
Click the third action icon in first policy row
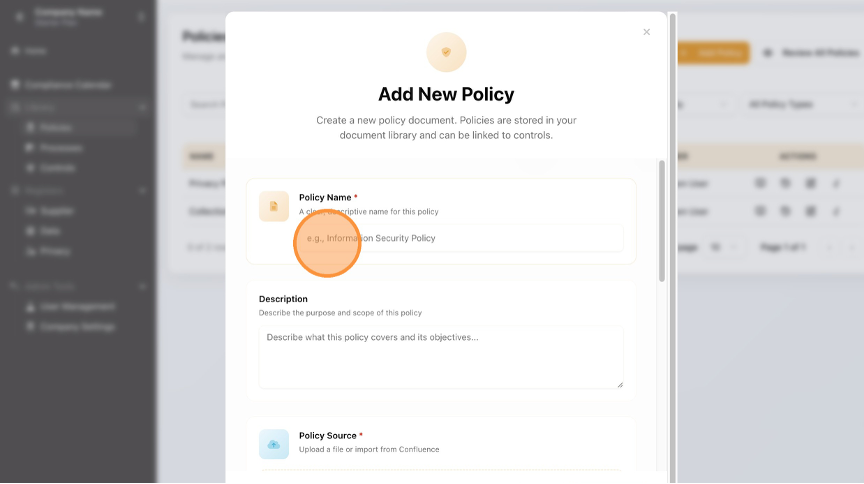click(x=810, y=183)
